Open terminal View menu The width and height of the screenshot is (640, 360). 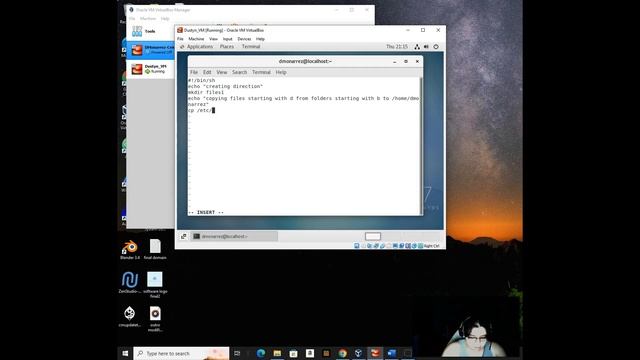tap(222, 72)
